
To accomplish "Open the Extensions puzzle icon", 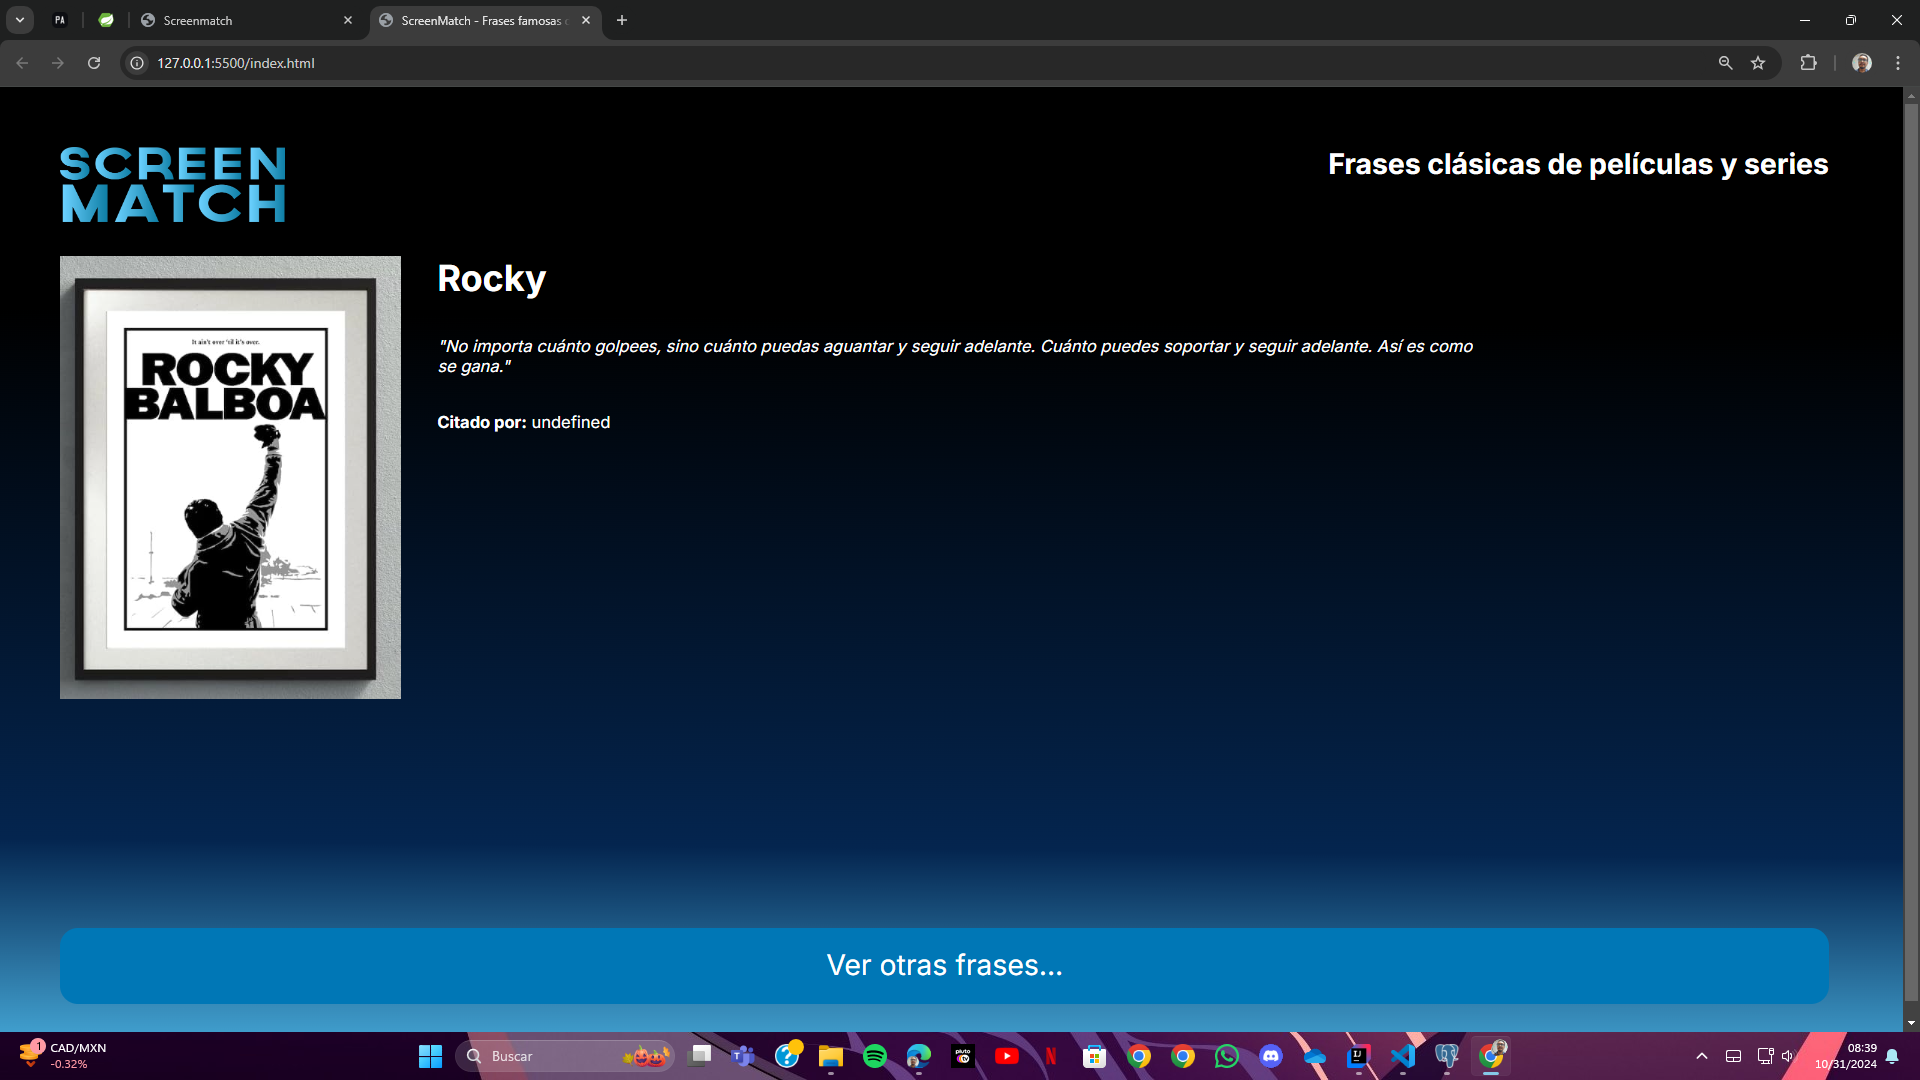I will pos(1808,63).
